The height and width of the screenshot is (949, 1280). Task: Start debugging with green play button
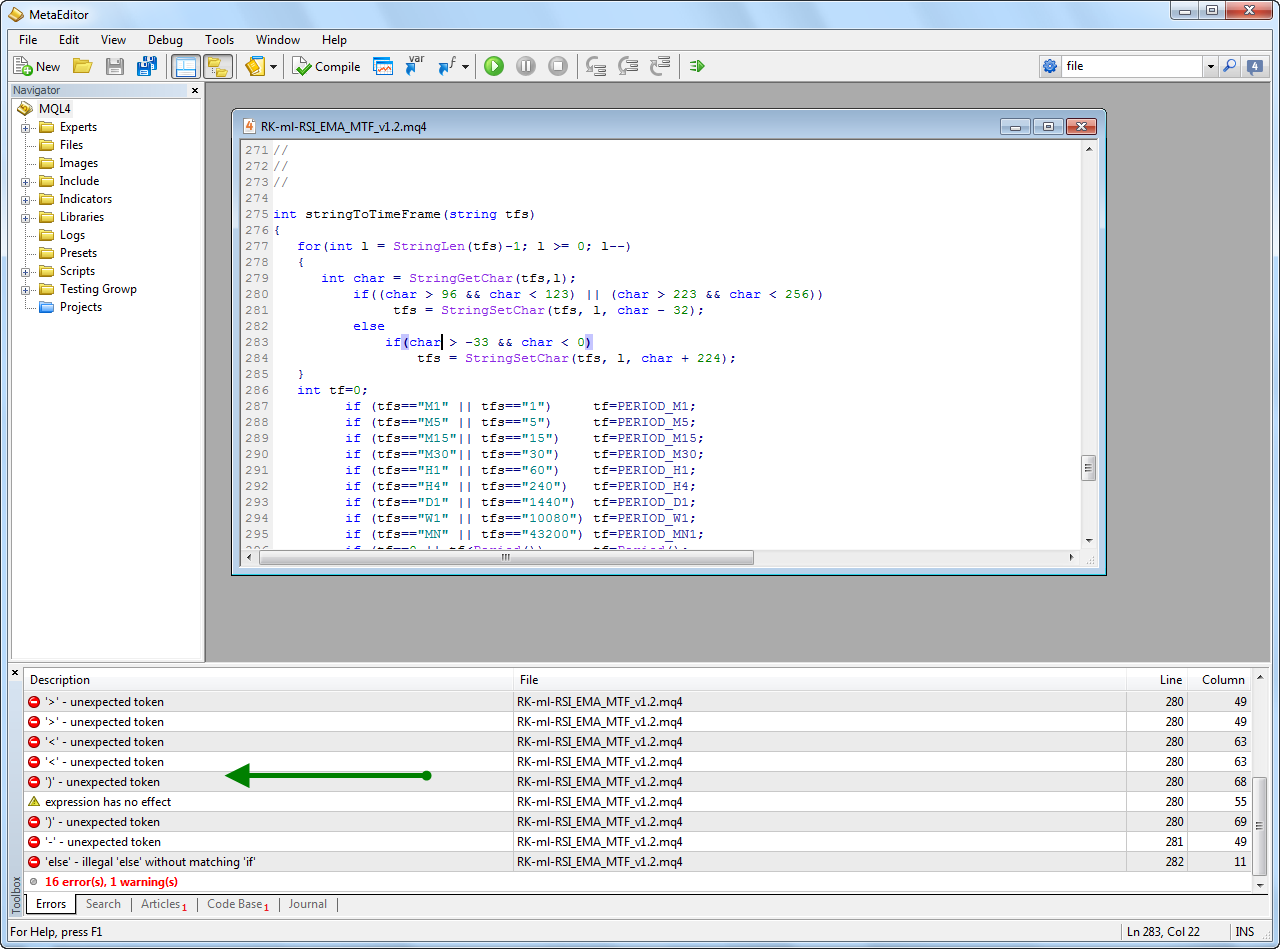tap(494, 66)
